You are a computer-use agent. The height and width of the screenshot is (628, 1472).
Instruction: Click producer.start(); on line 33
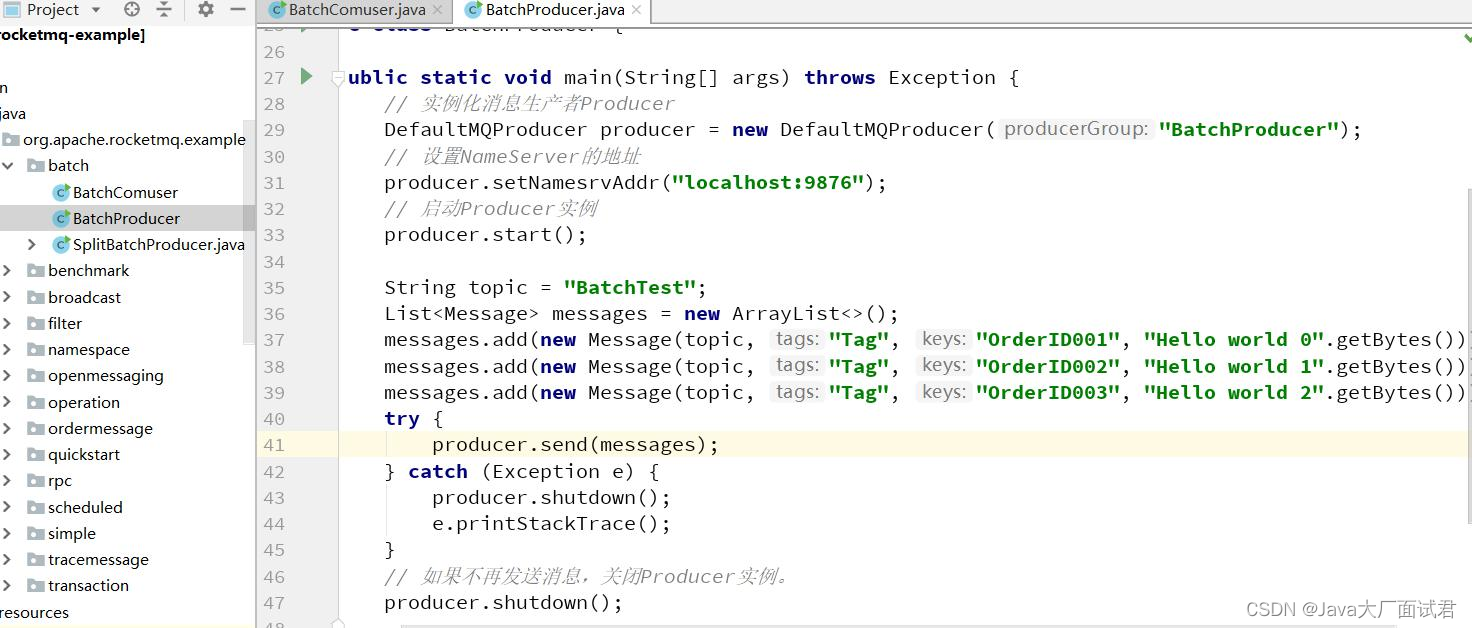tap(485, 235)
